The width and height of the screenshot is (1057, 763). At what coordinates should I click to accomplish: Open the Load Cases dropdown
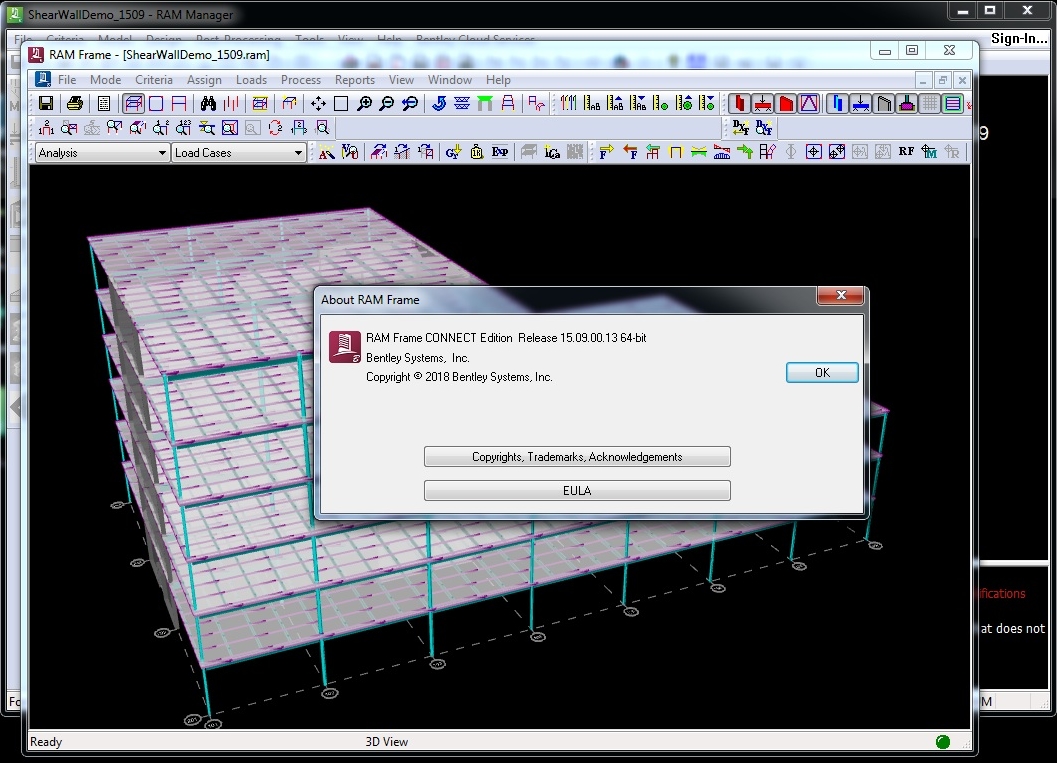[239, 152]
